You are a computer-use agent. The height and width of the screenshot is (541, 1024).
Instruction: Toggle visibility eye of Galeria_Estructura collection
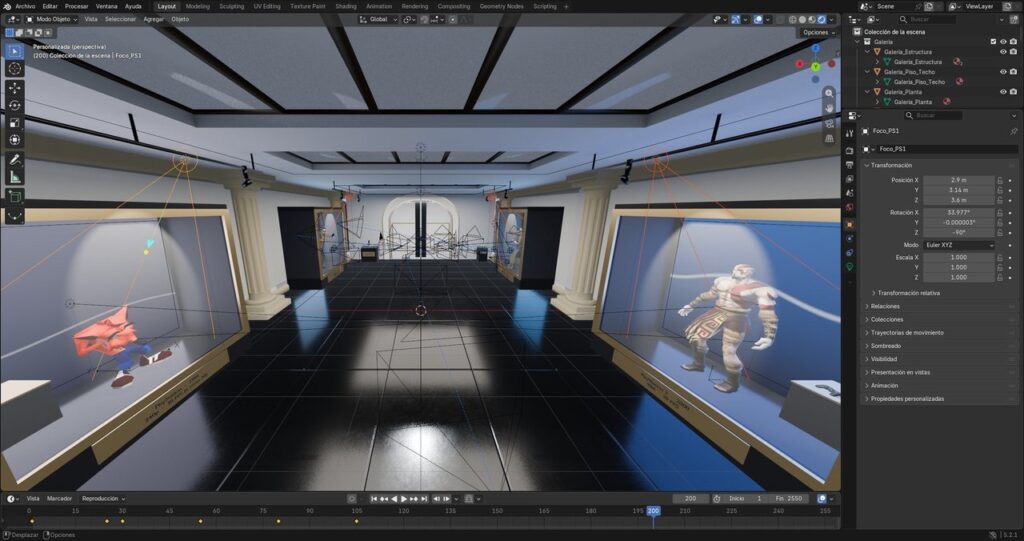pyautogui.click(x=1003, y=52)
